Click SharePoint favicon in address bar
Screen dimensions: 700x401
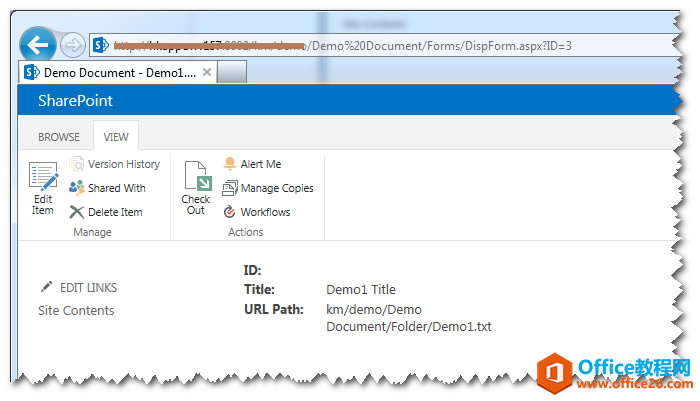click(100, 45)
